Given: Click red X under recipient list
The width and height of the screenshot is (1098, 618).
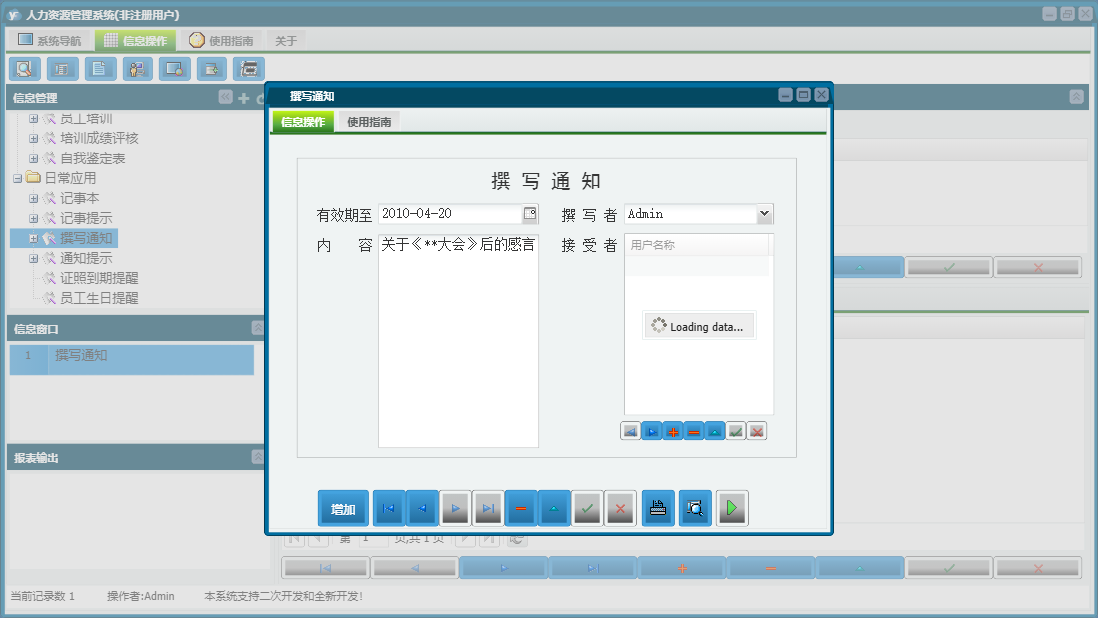Looking at the screenshot, I should [x=757, y=431].
